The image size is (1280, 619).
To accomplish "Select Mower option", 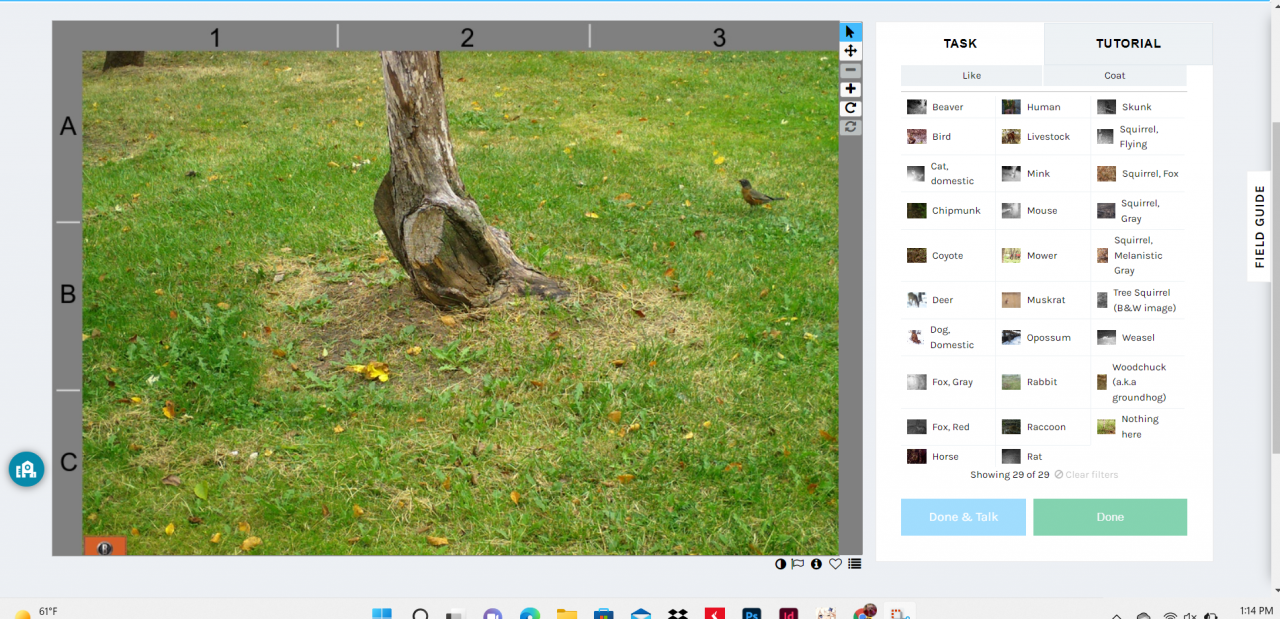I will [1043, 256].
